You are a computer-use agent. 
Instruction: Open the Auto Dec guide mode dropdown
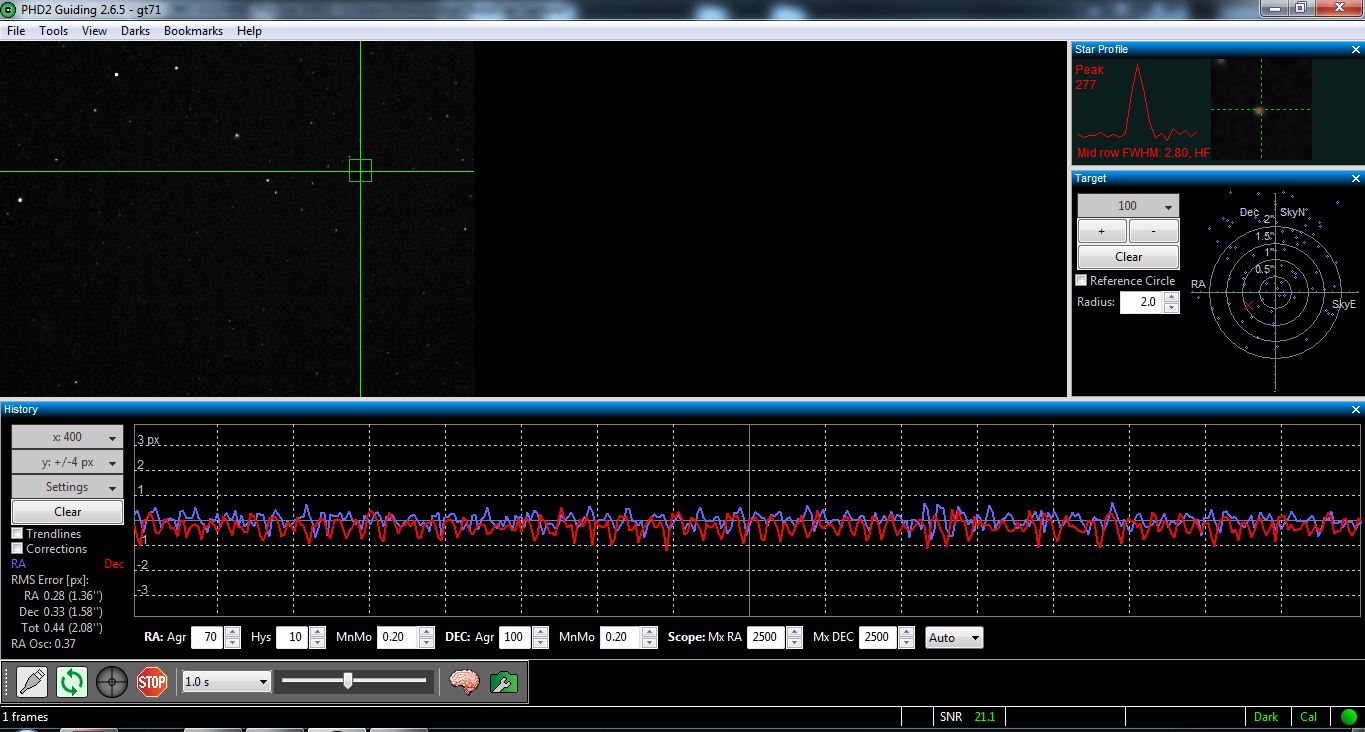(954, 637)
